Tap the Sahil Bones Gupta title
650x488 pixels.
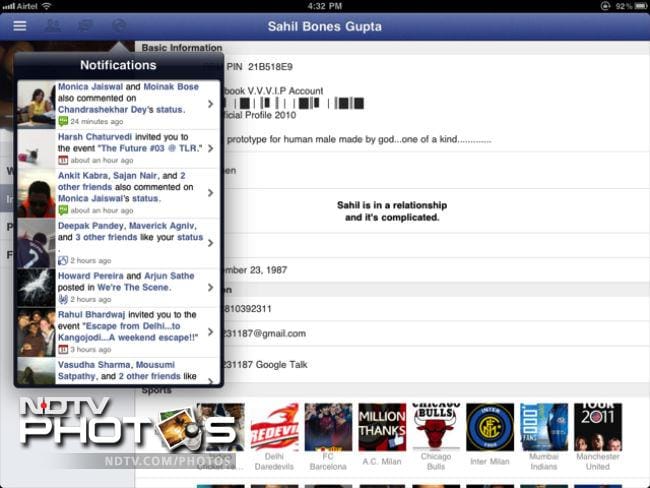click(325, 26)
